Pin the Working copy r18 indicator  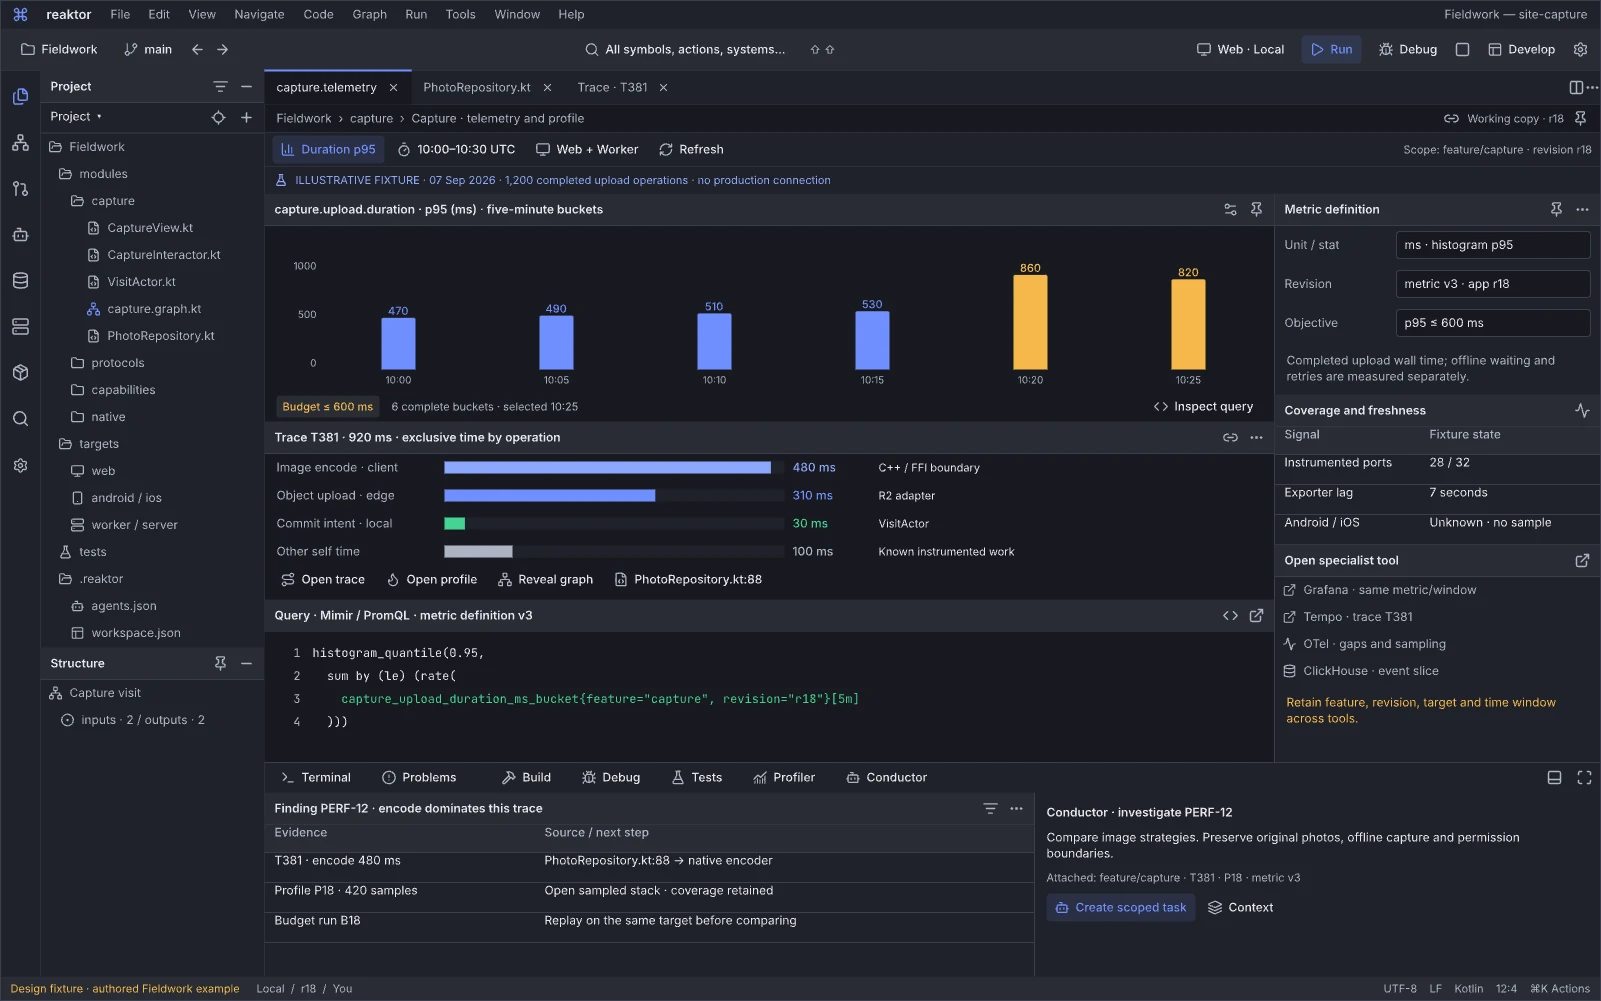1580,118
